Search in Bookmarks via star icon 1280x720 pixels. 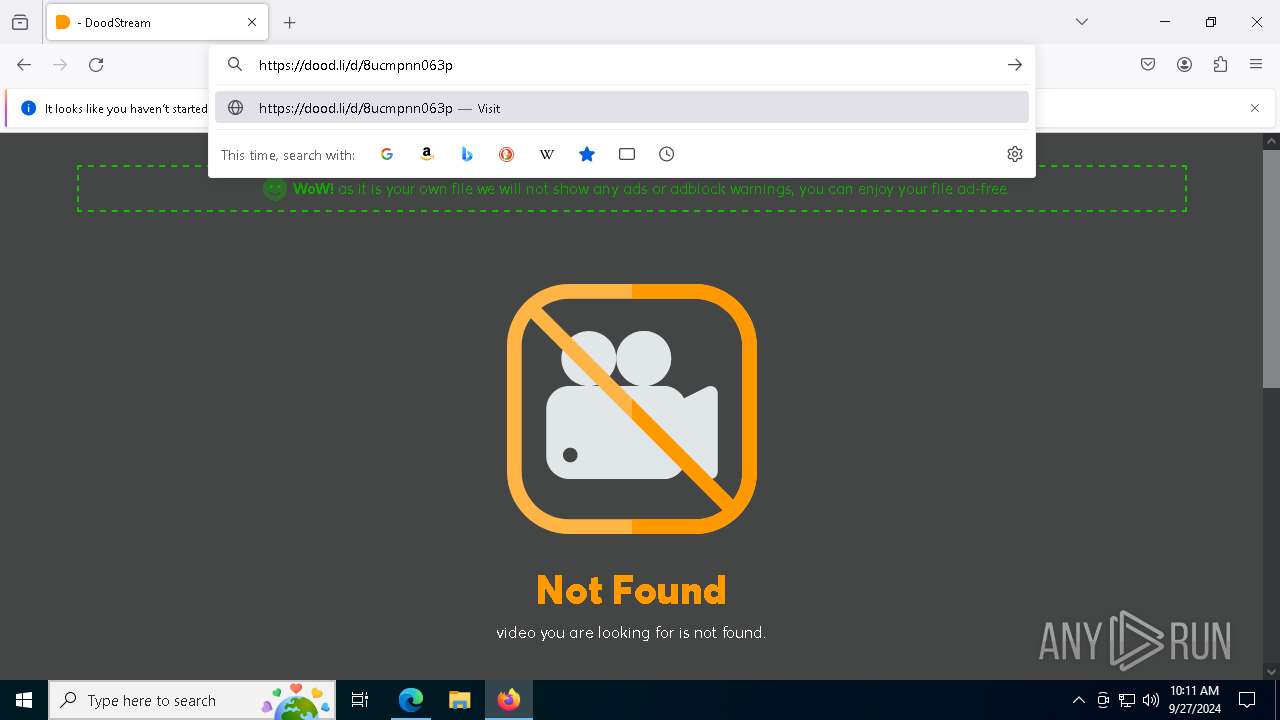[587, 154]
